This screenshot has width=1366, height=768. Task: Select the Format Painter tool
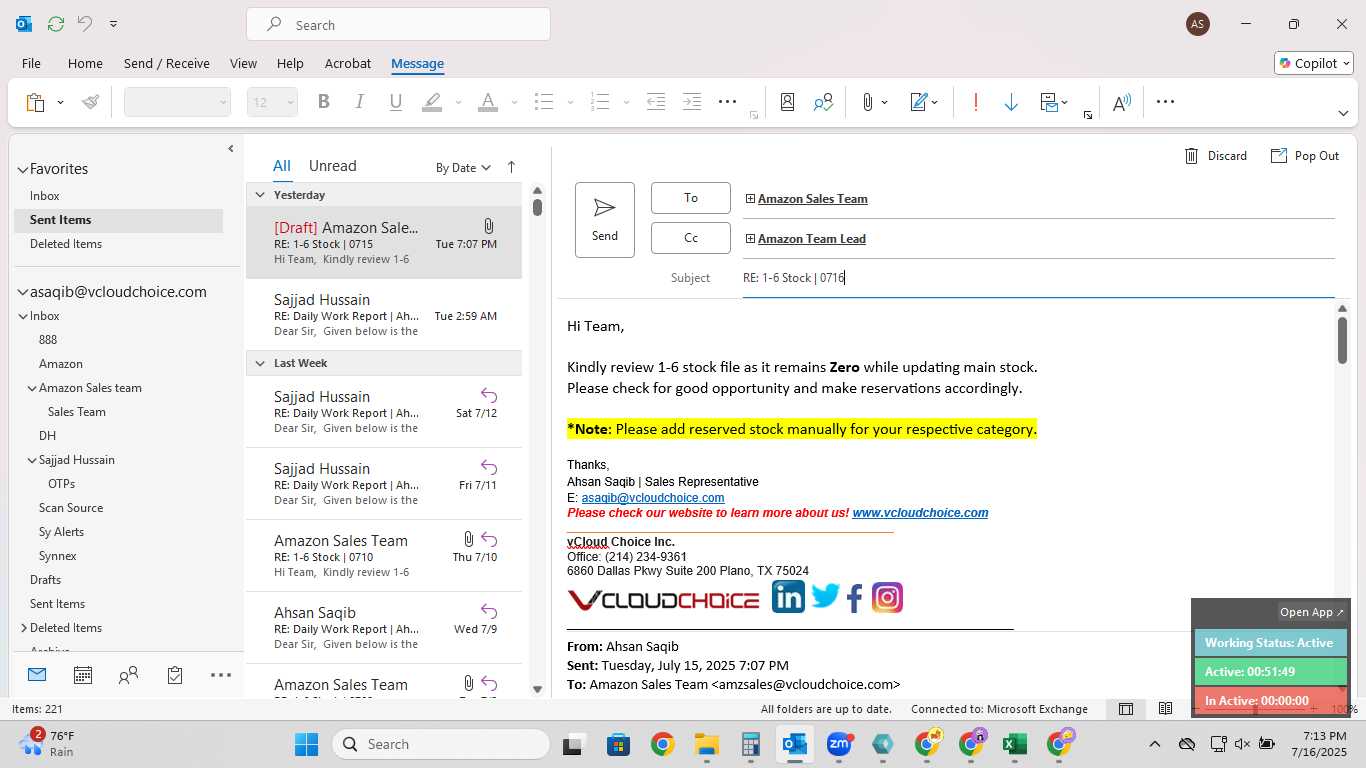click(91, 102)
